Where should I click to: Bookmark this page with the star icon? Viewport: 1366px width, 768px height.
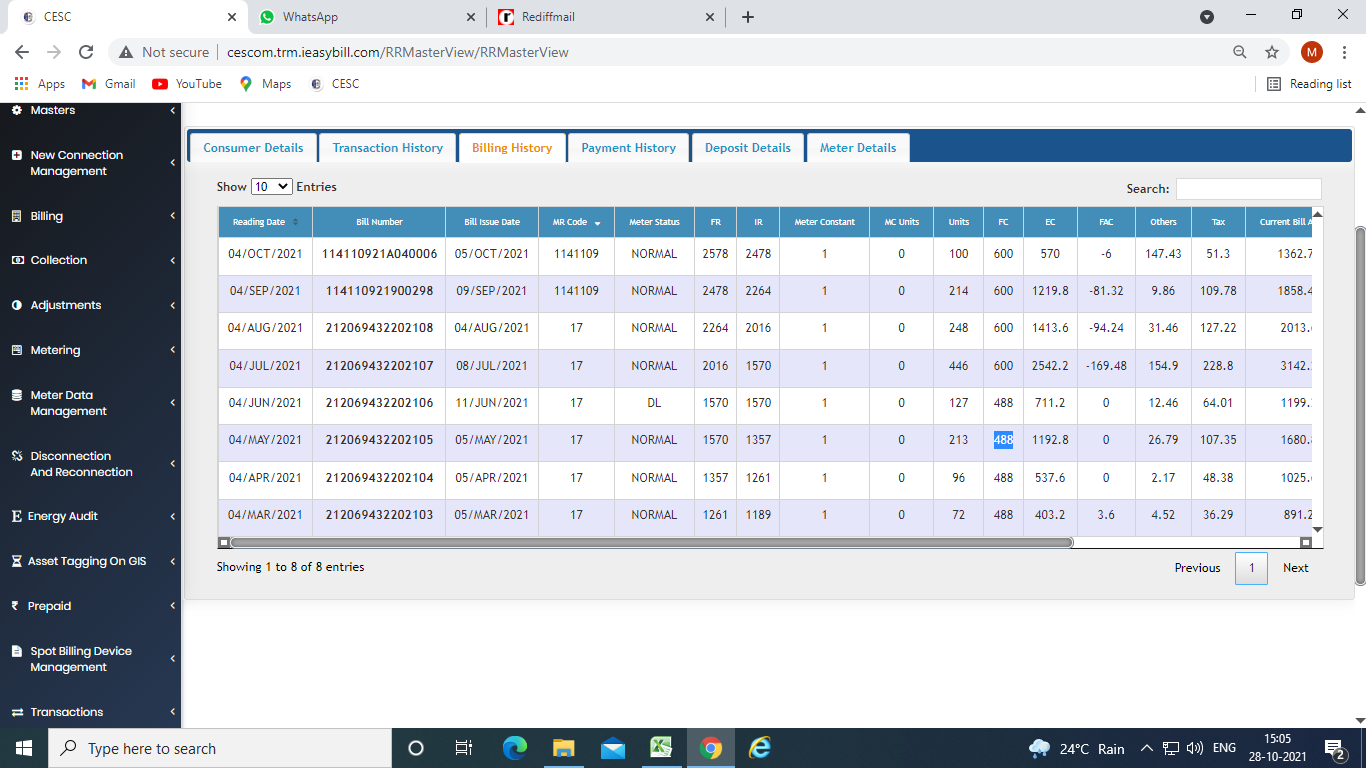click(1272, 52)
